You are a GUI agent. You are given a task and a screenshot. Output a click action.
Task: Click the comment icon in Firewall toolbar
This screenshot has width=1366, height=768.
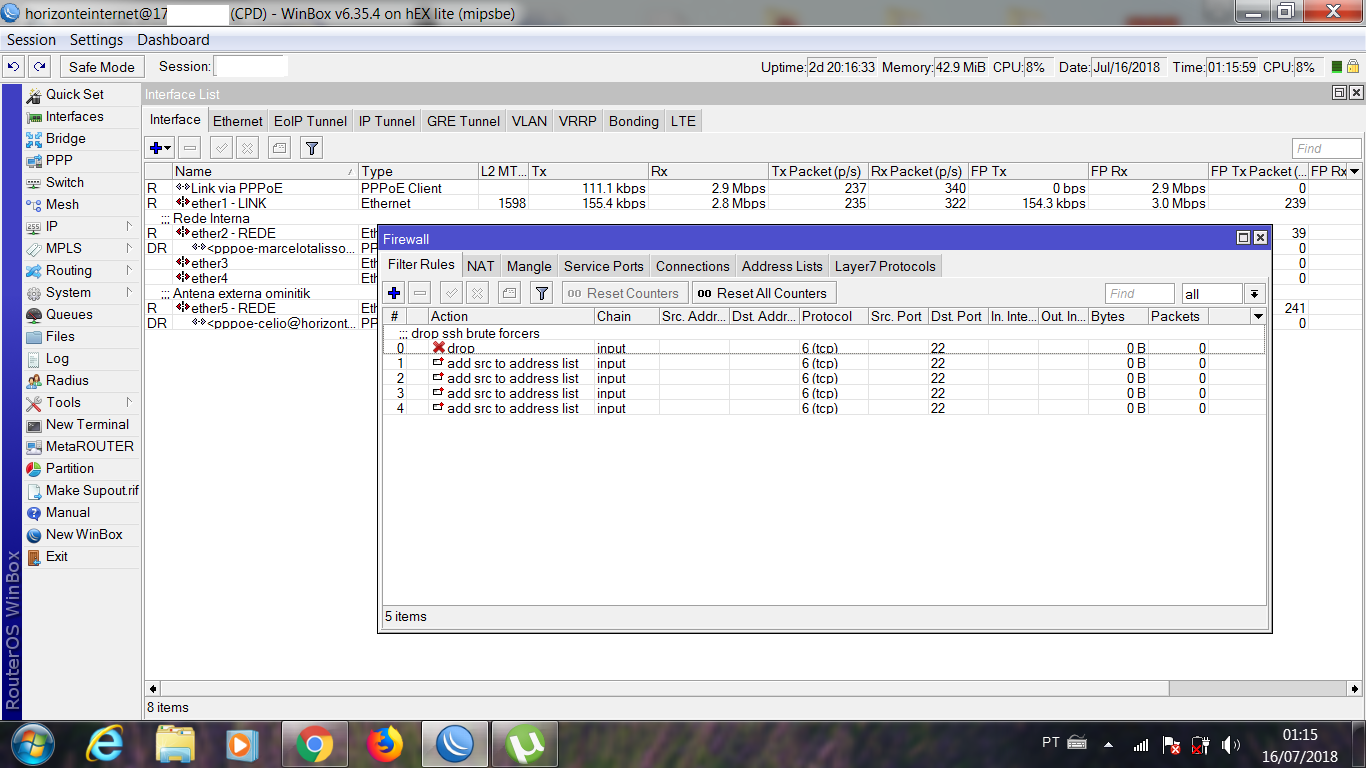510,293
